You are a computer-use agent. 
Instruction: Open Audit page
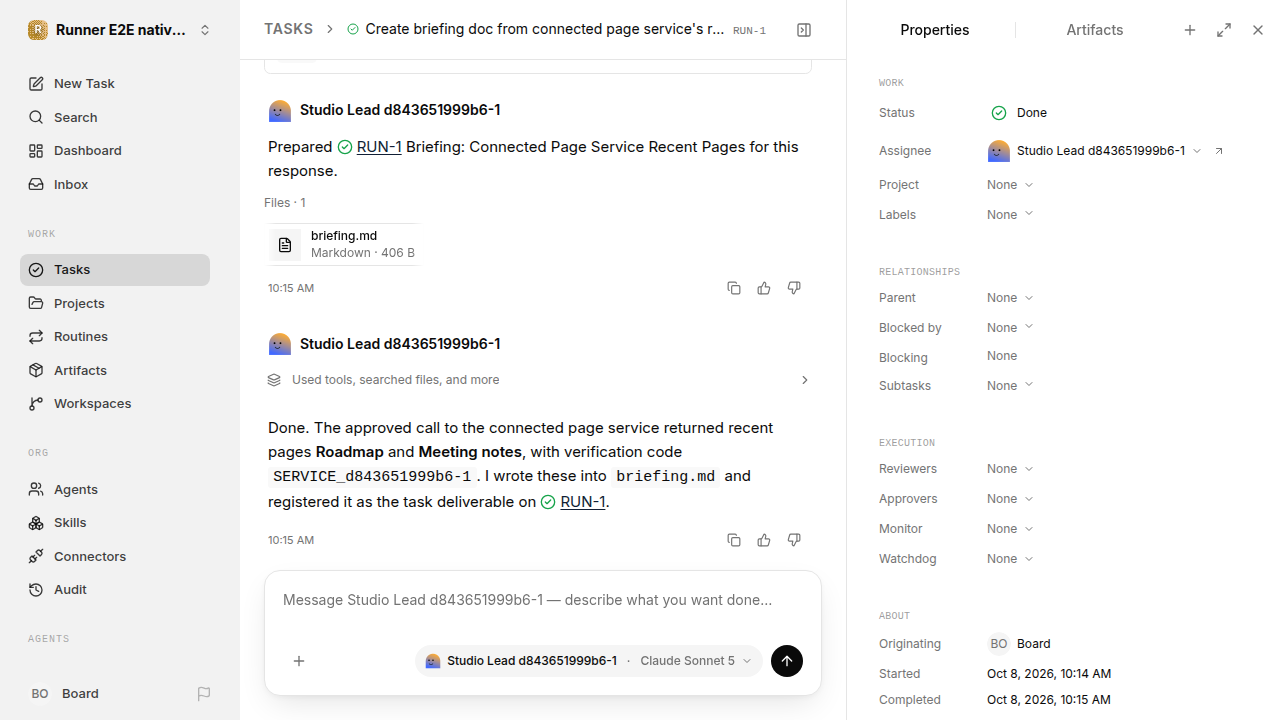pos(115,589)
